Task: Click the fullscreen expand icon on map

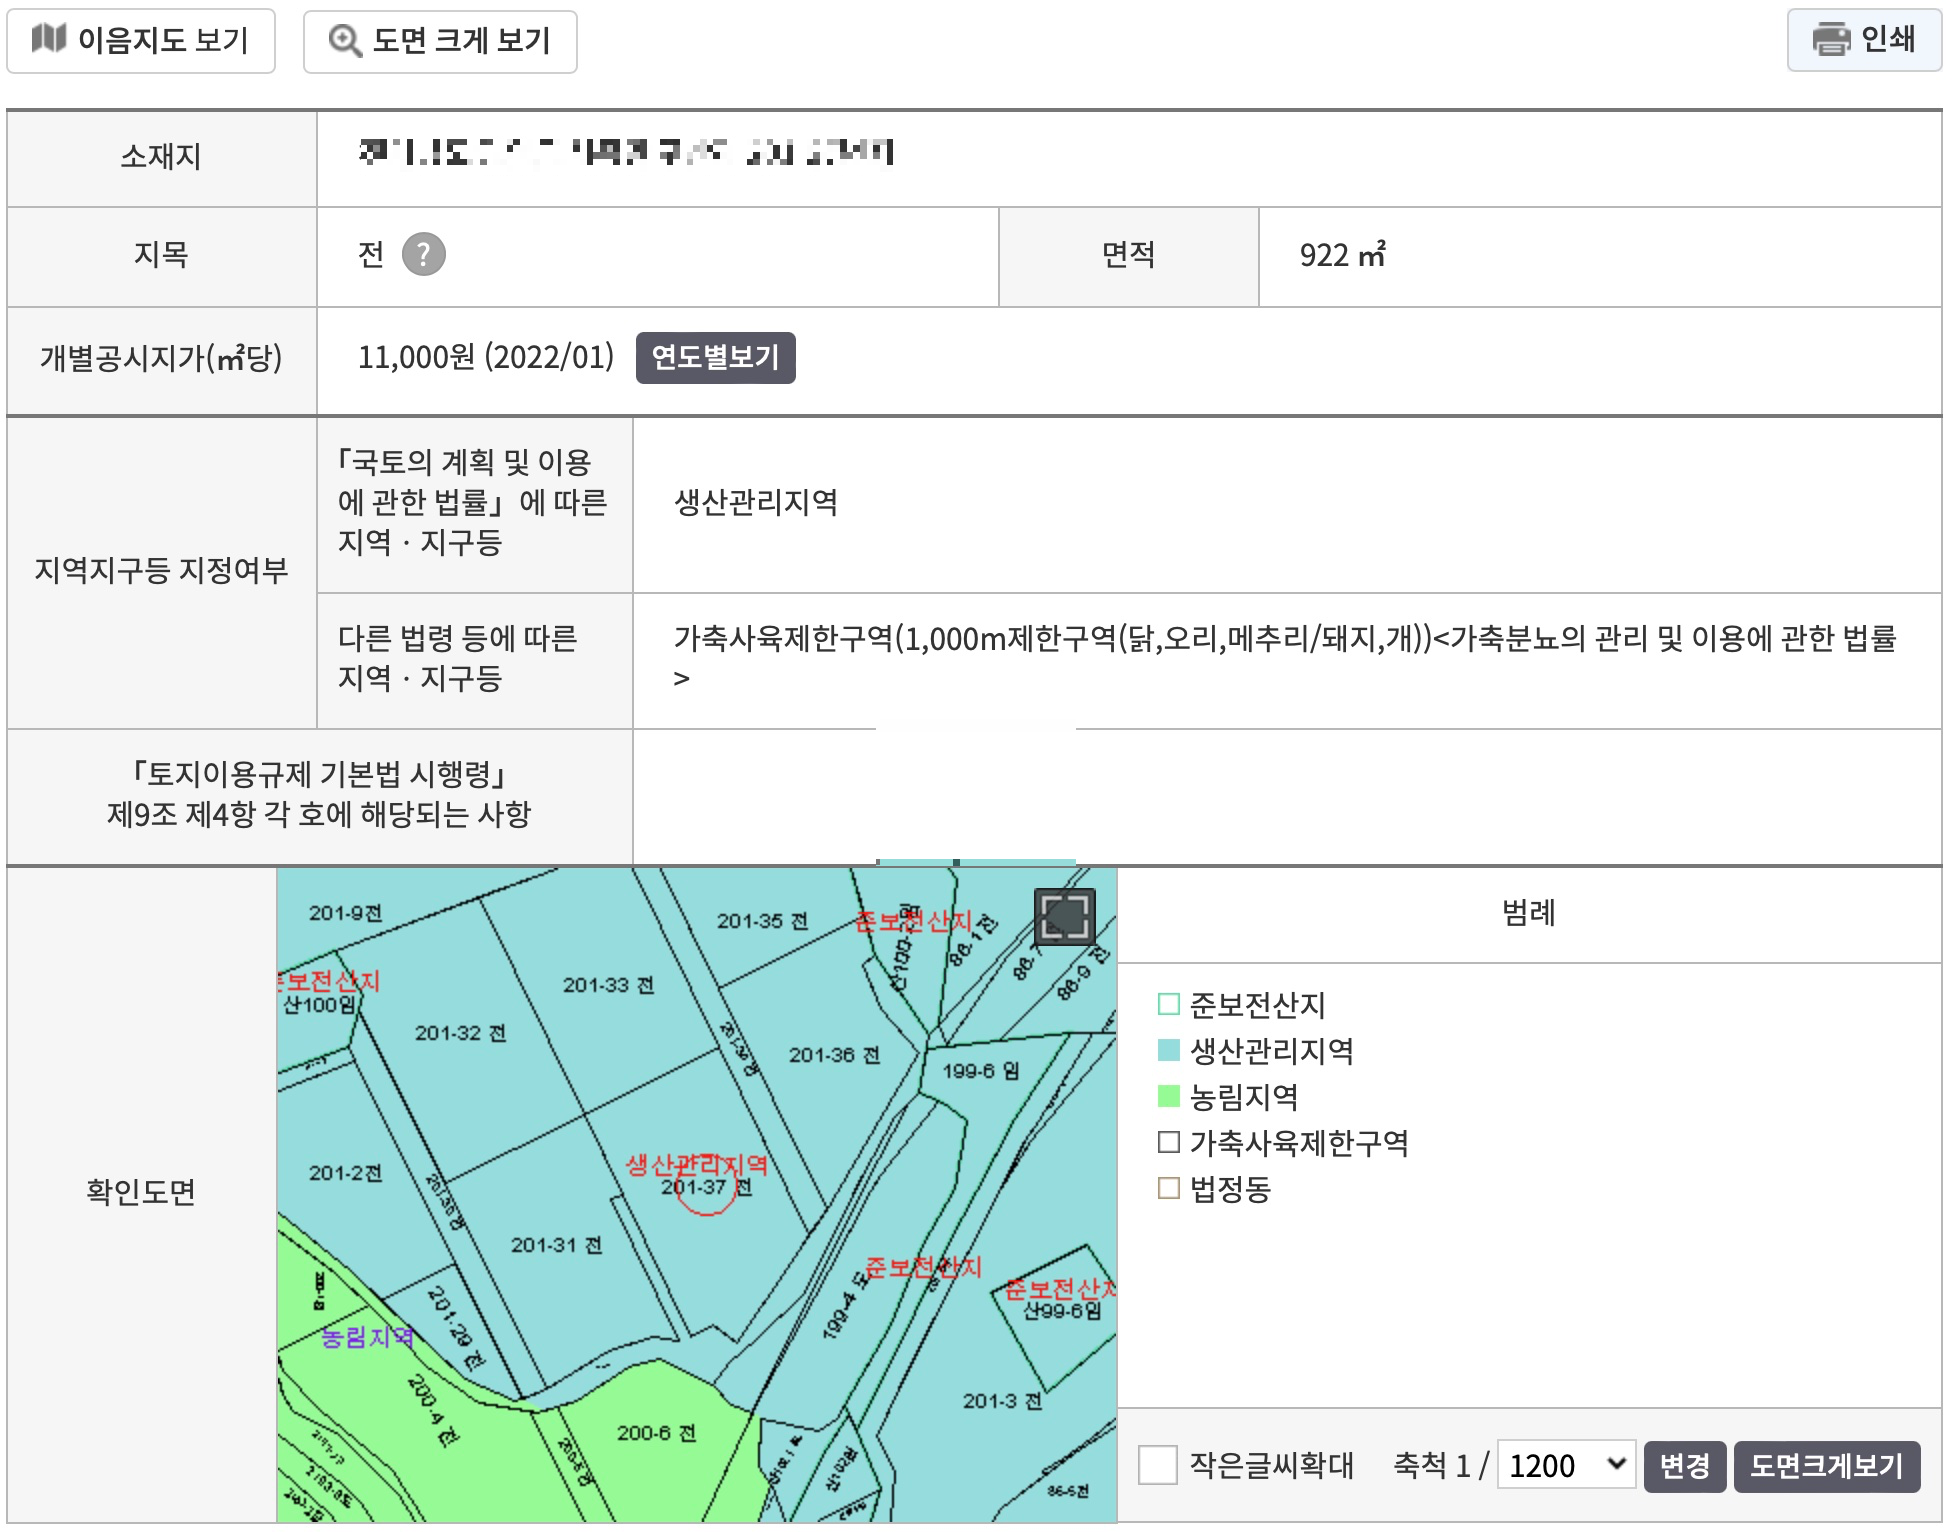Action: pyautogui.click(x=1063, y=916)
